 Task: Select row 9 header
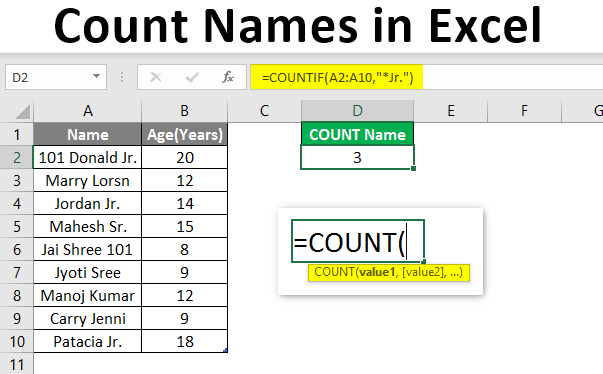pyautogui.click(x=17, y=319)
